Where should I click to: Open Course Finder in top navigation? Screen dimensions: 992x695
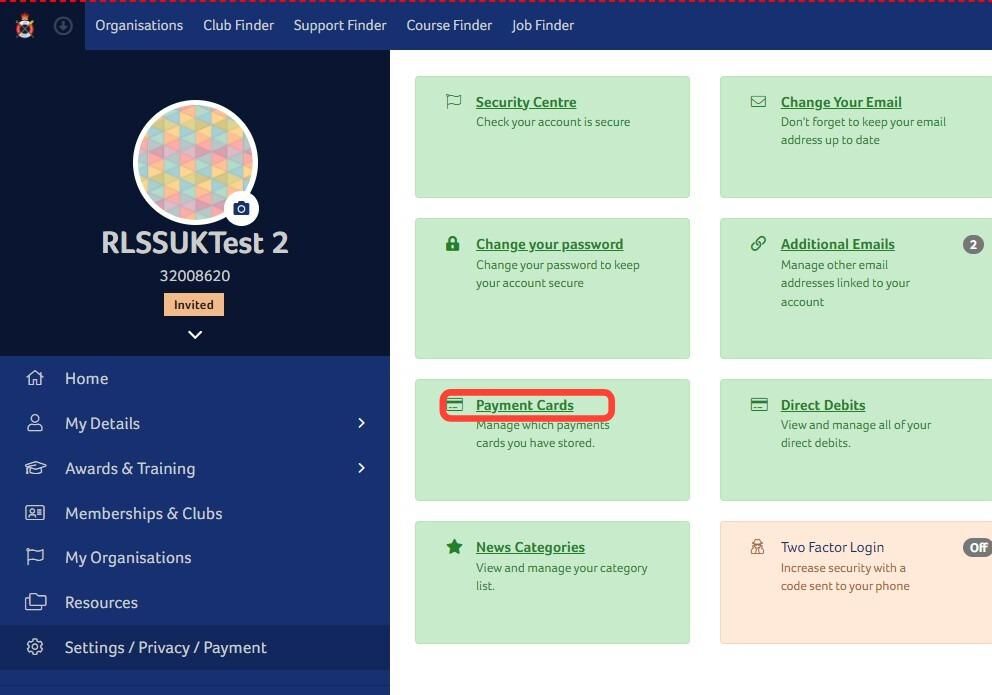tap(449, 25)
